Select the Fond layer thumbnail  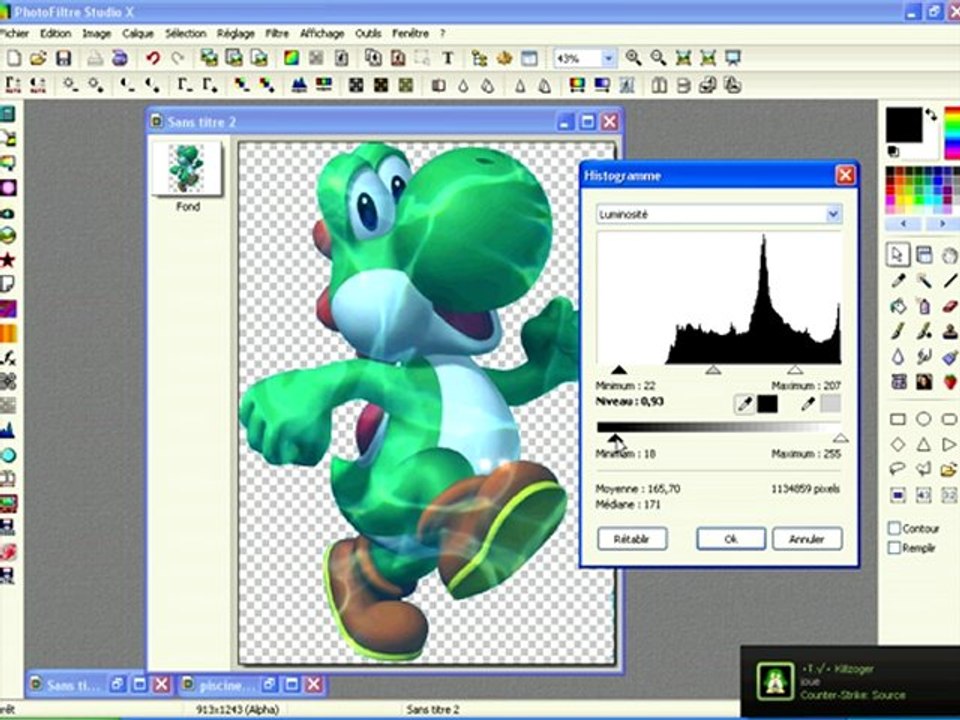tap(187, 168)
